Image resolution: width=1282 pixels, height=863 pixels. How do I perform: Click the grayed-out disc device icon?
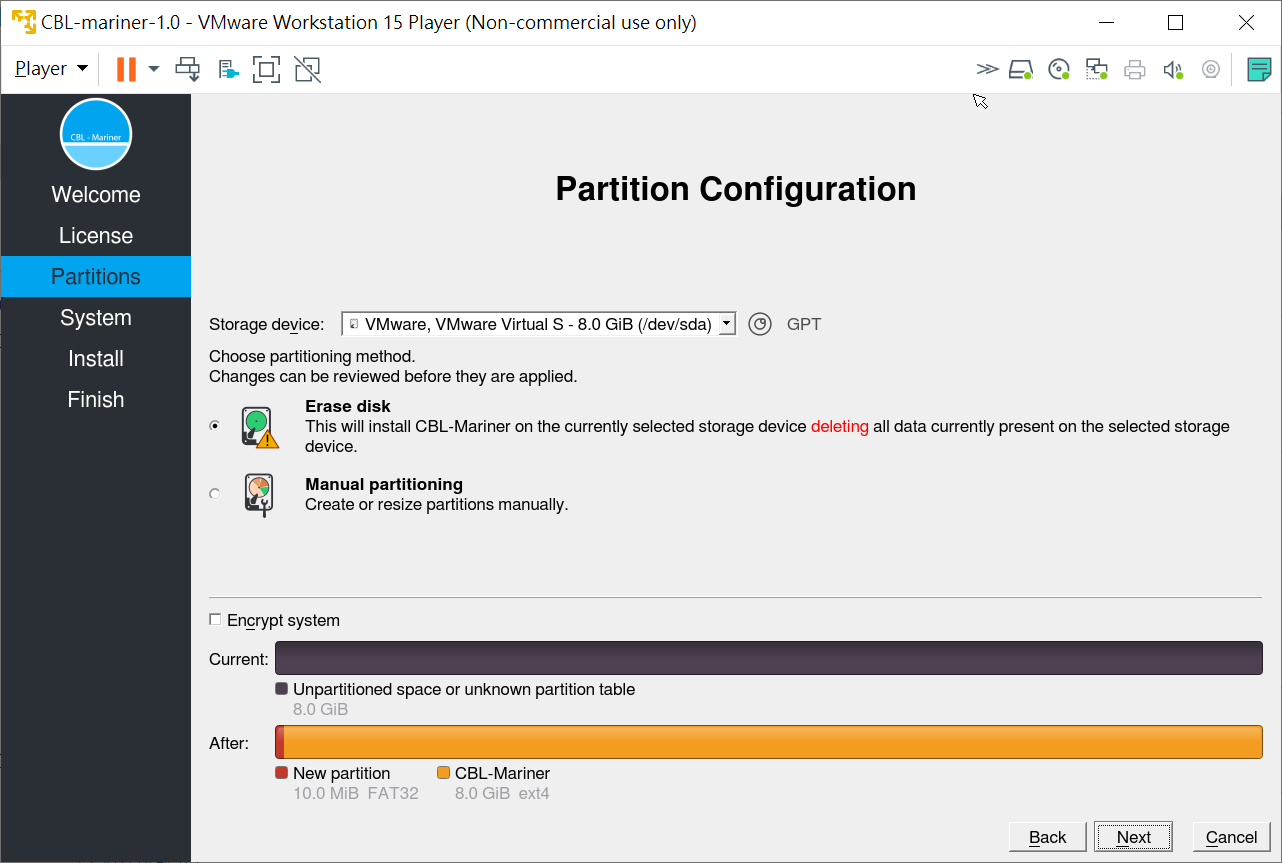(1211, 69)
